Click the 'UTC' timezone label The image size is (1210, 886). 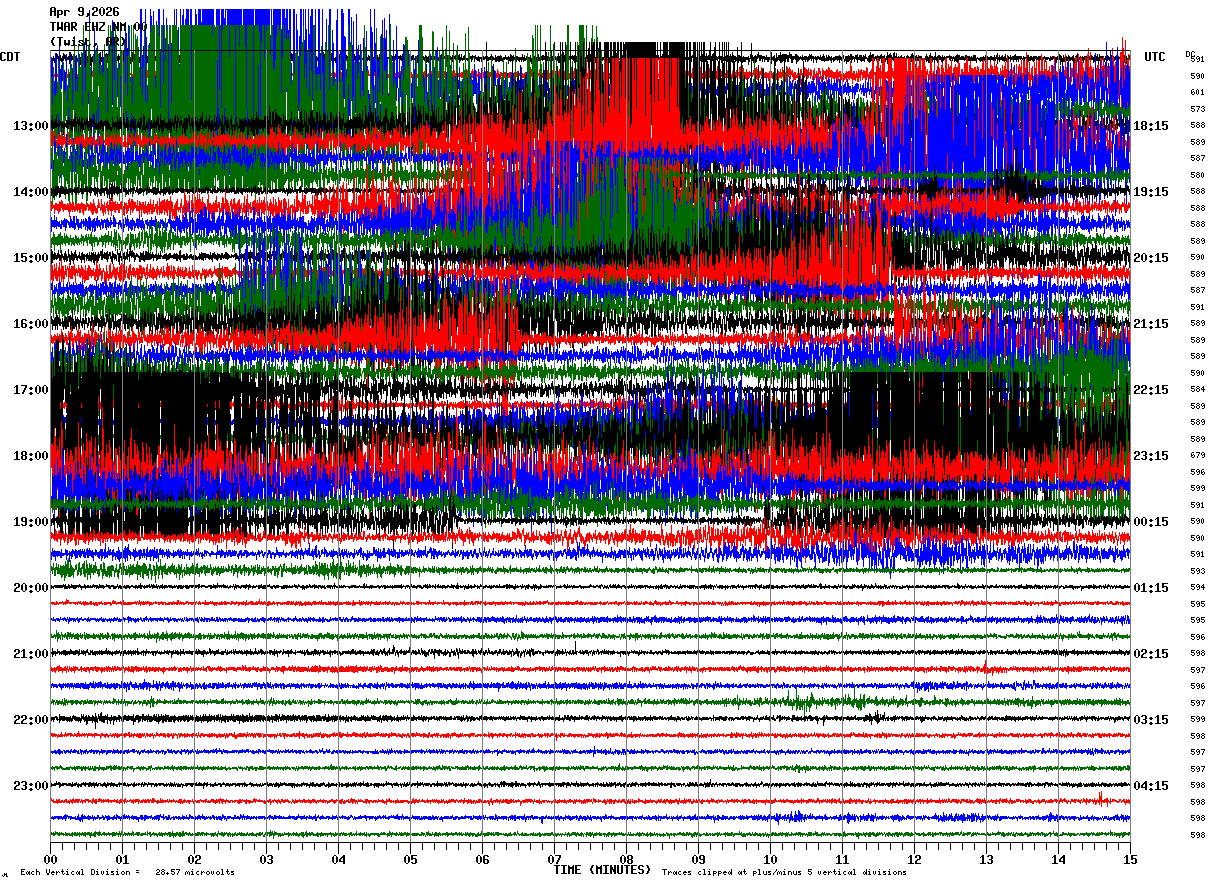(x=1155, y=57)
